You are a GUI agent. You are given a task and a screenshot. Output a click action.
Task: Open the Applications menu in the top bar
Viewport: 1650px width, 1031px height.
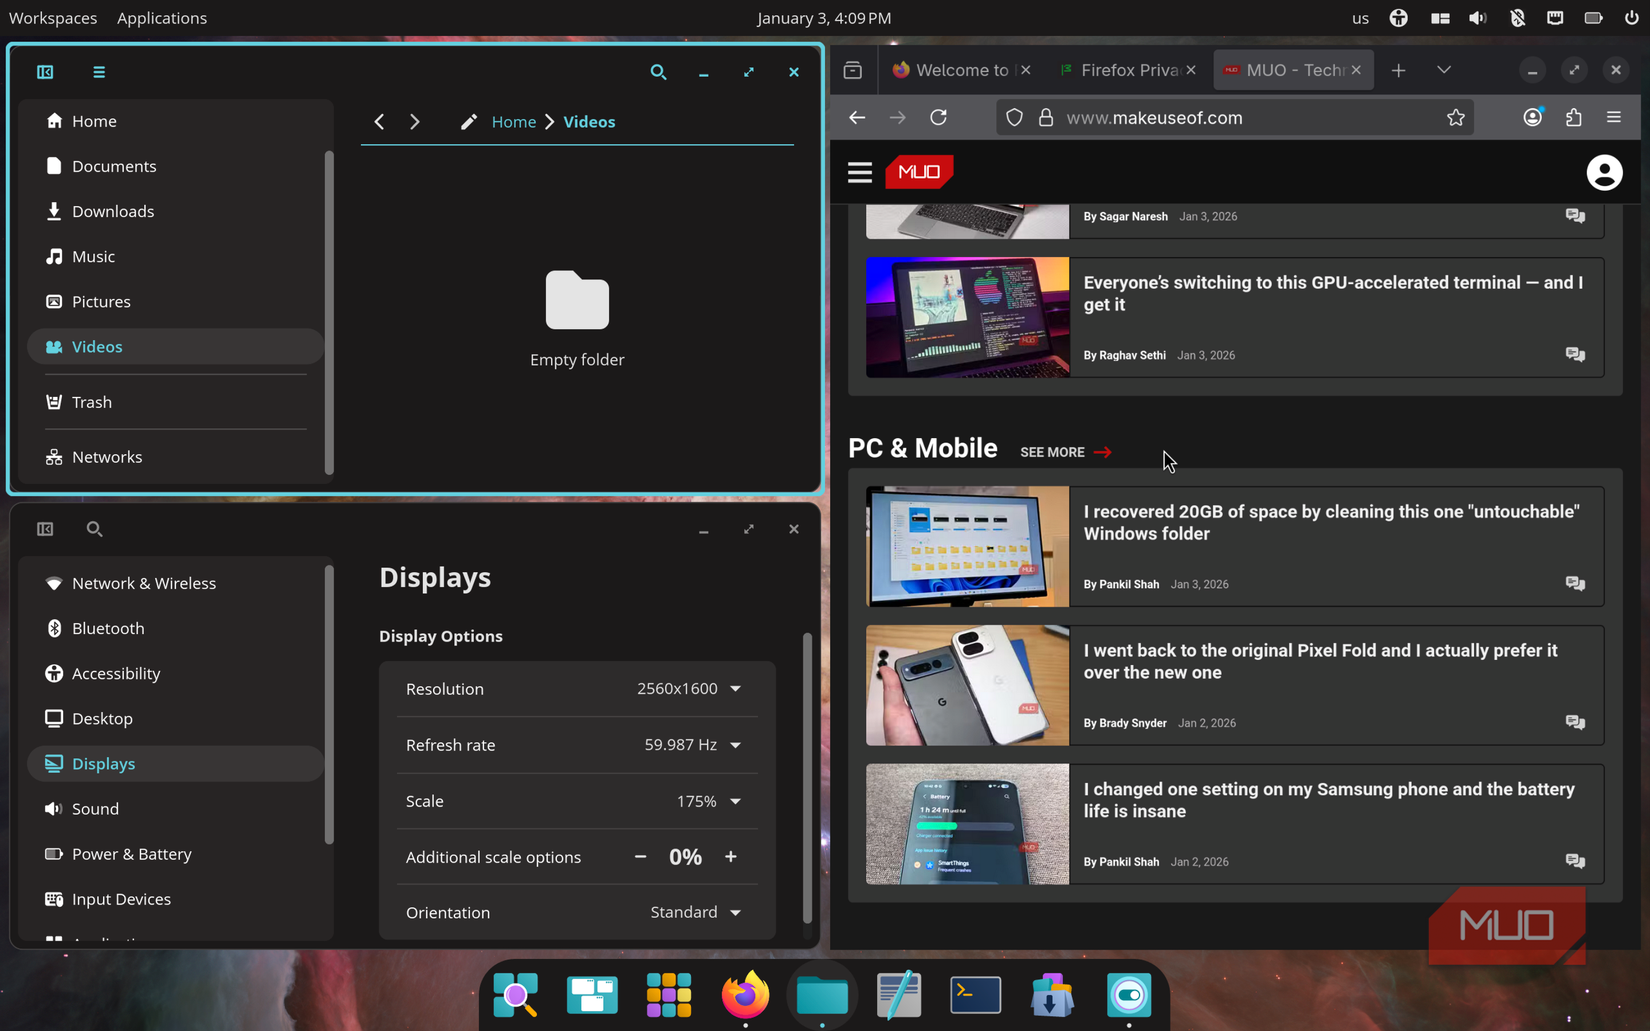(161, 17)
